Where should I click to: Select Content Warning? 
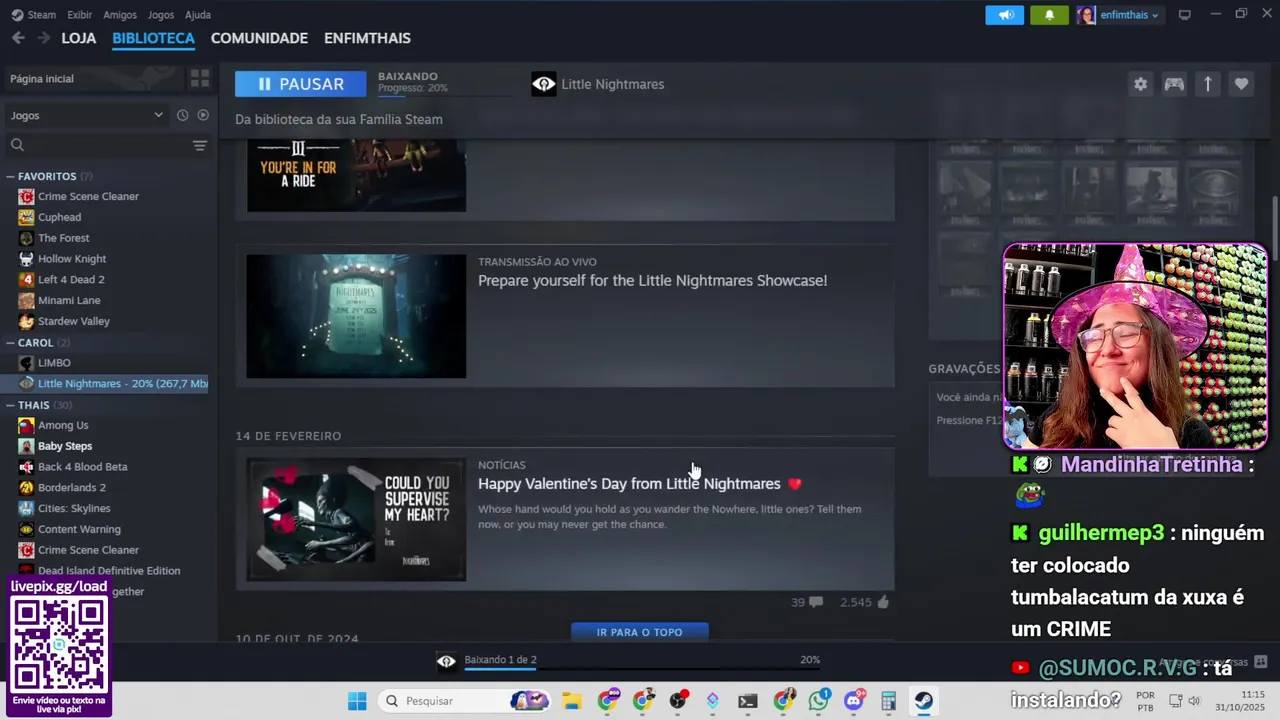pos(79,529)
